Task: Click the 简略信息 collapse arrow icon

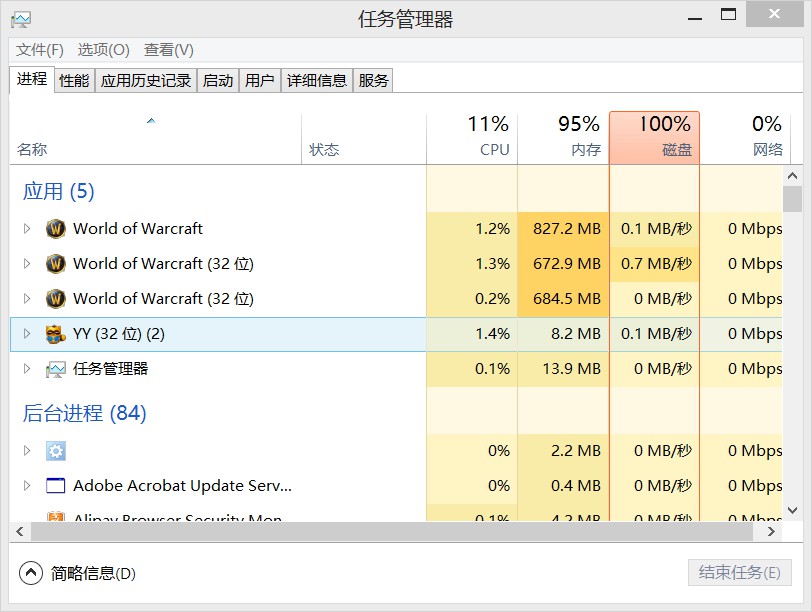Action: click(x=31, y=573)
